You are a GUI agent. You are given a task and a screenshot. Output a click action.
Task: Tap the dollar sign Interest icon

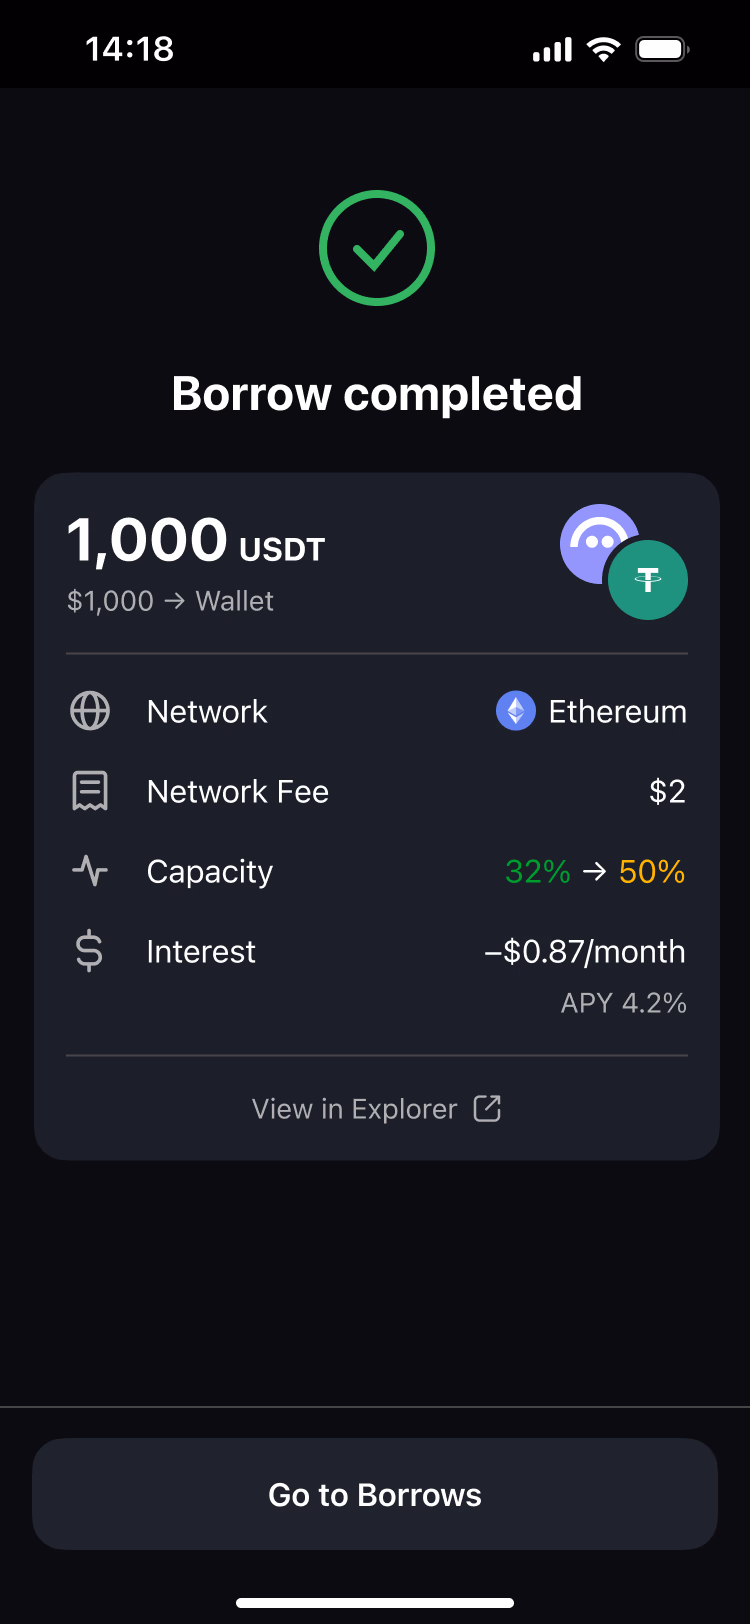tap(90, 951)
